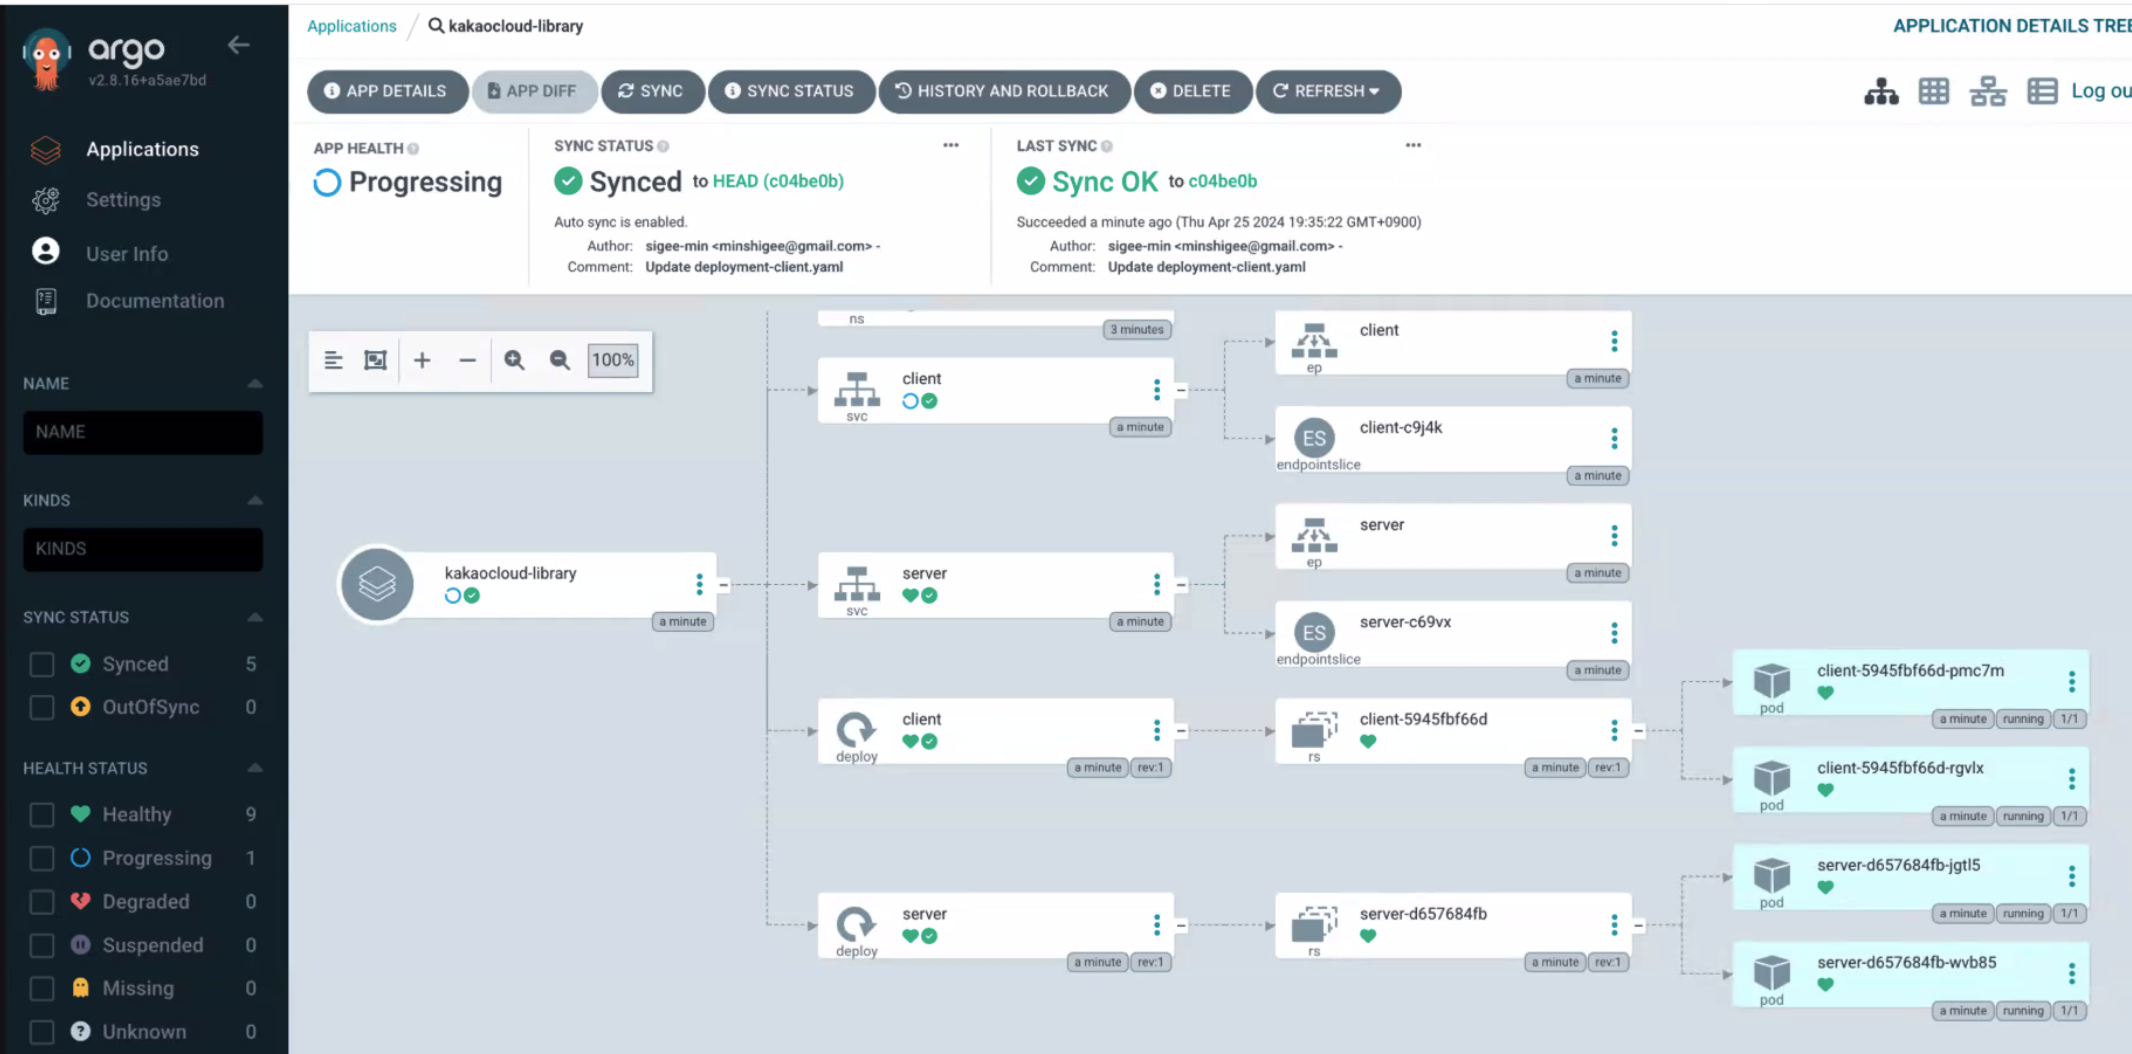Check the Missing filter checkbox
Image resolution: width=2132 pixels, height=1054 pixels.
pyautogui.click(x=42, y=988)
